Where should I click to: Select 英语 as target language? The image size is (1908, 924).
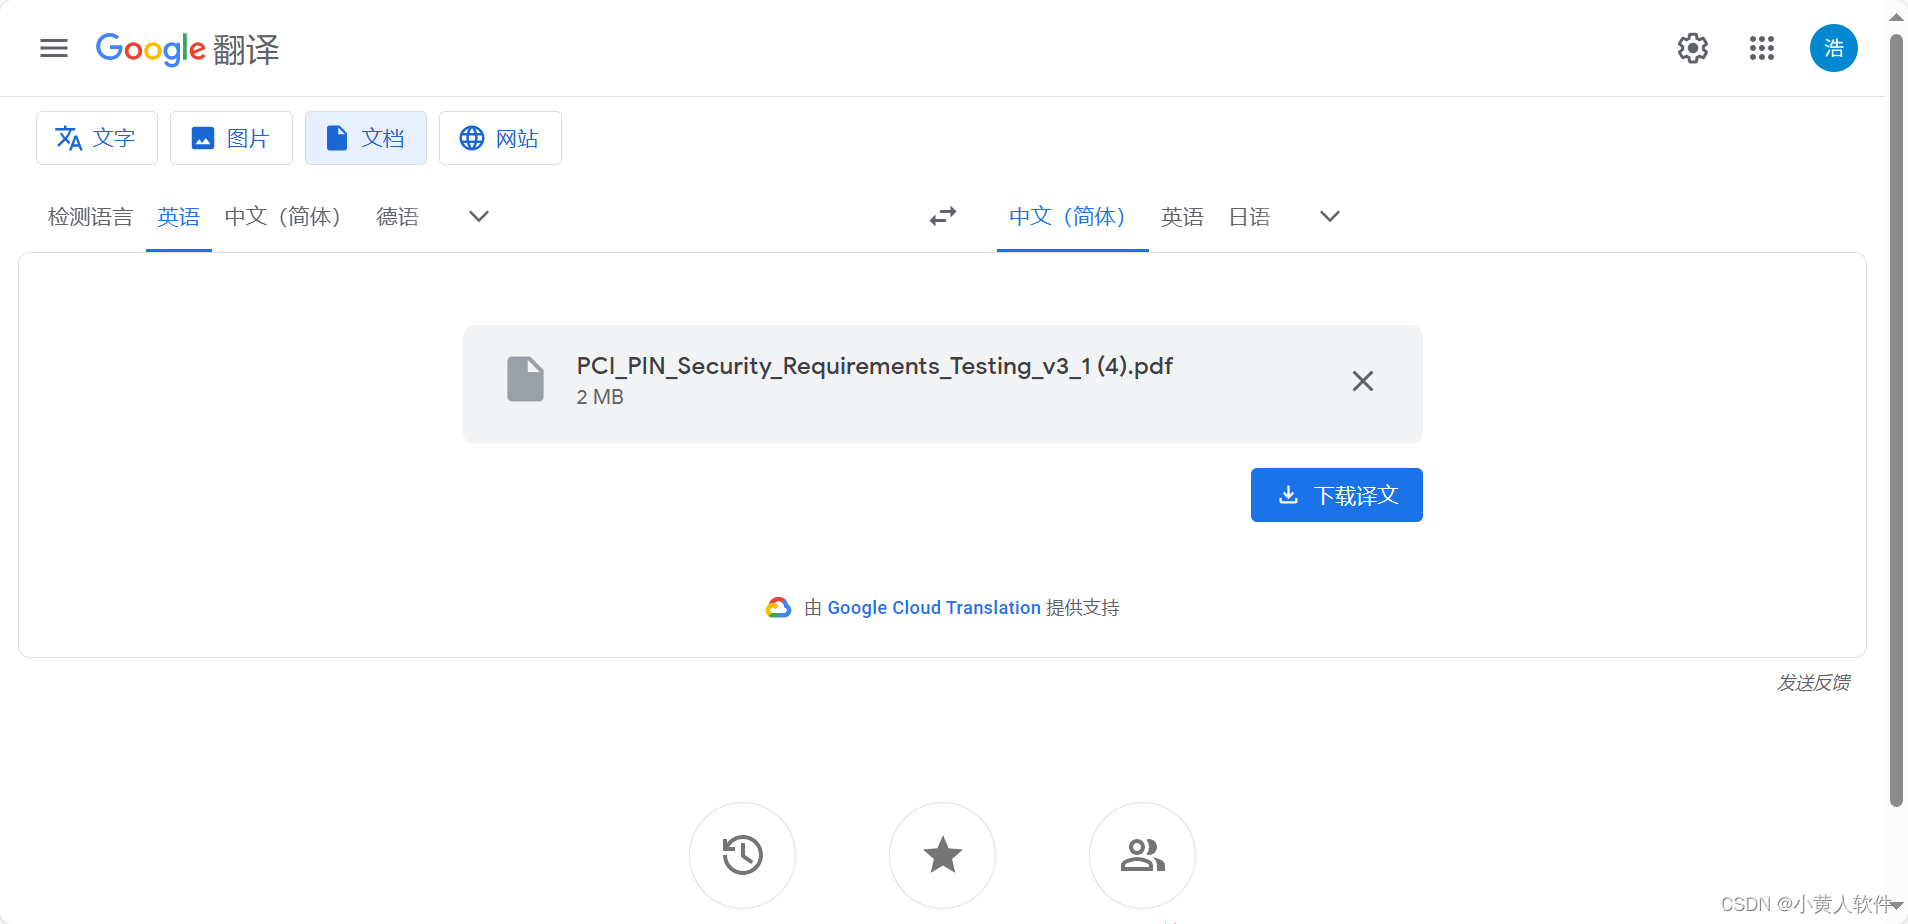pos(1182,217)
